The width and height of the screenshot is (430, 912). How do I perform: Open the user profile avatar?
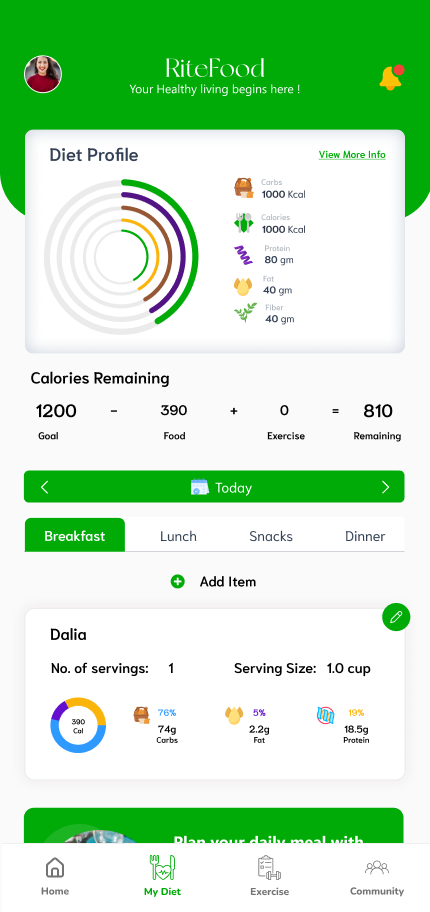pos(43,74)
